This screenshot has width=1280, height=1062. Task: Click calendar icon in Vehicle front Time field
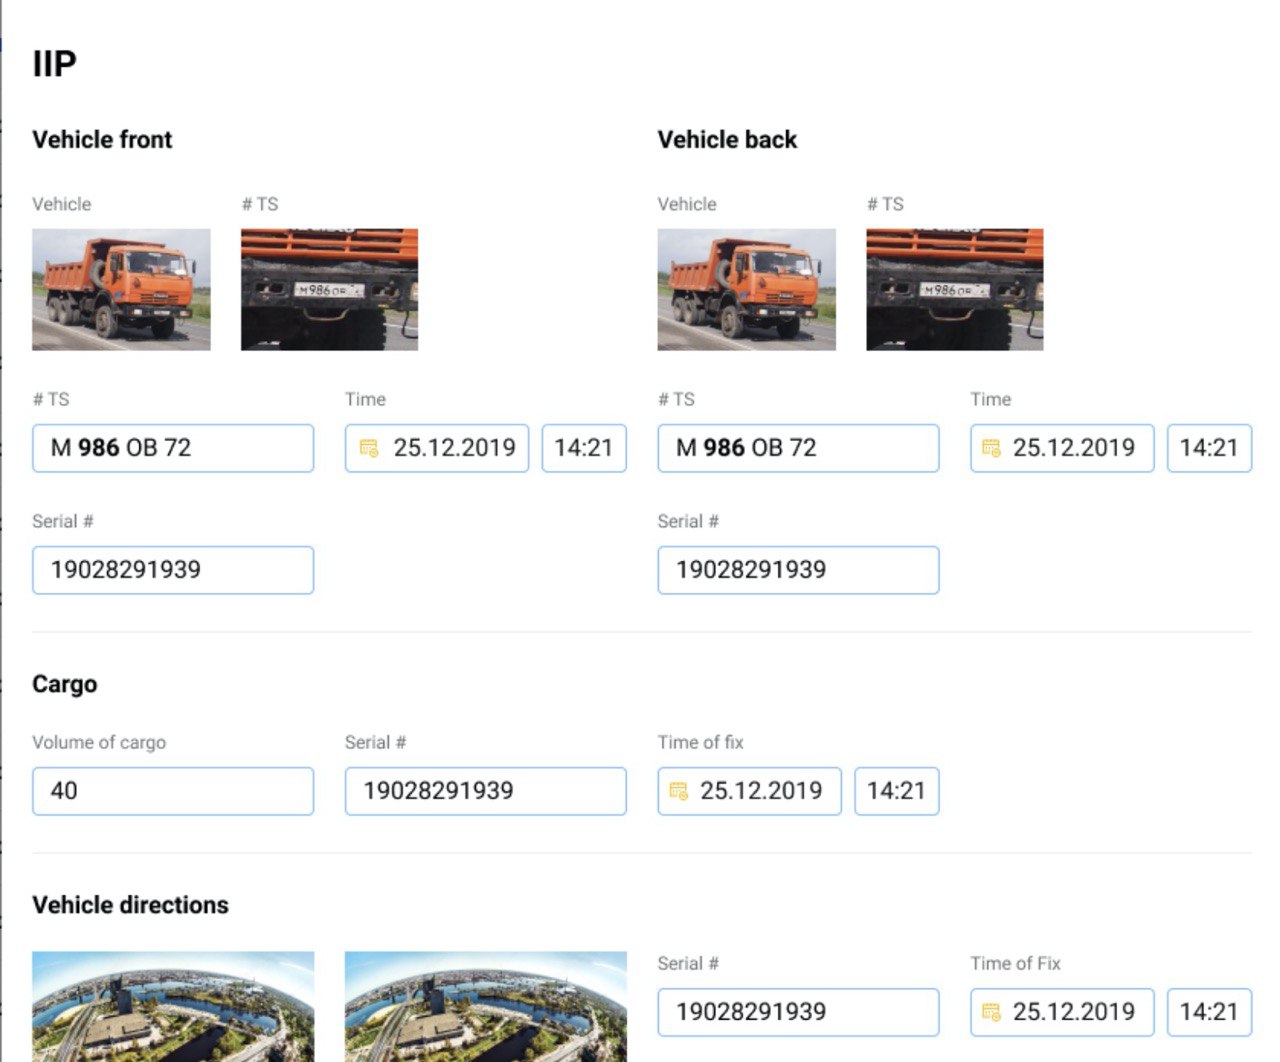click(x=369, y=448)
